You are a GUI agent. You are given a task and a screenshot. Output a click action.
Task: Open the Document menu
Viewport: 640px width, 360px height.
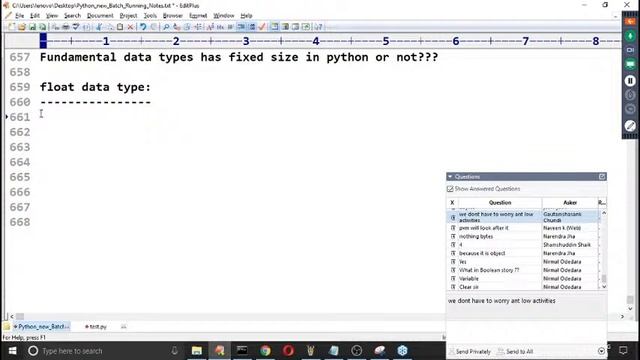[100, 16]
